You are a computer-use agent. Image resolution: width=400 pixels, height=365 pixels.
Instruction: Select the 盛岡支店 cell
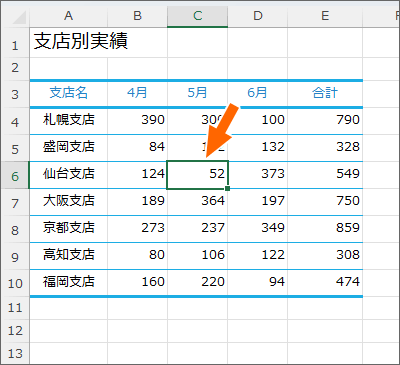coord(68,147)
